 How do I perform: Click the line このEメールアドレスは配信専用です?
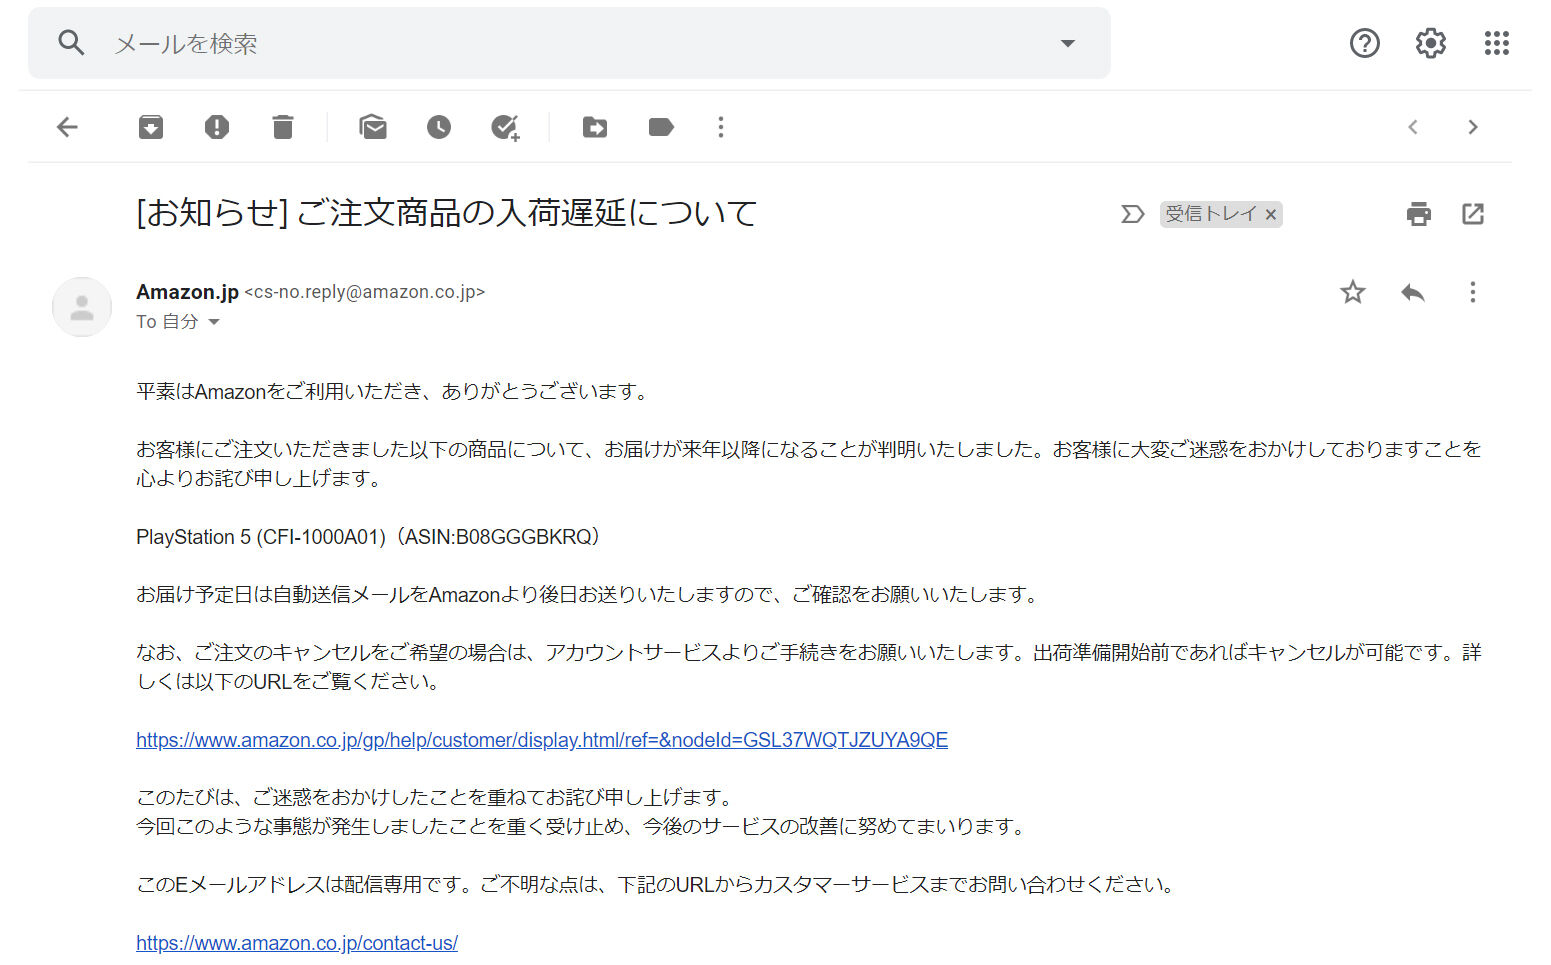pyautogui.click(x=657, y=885)
